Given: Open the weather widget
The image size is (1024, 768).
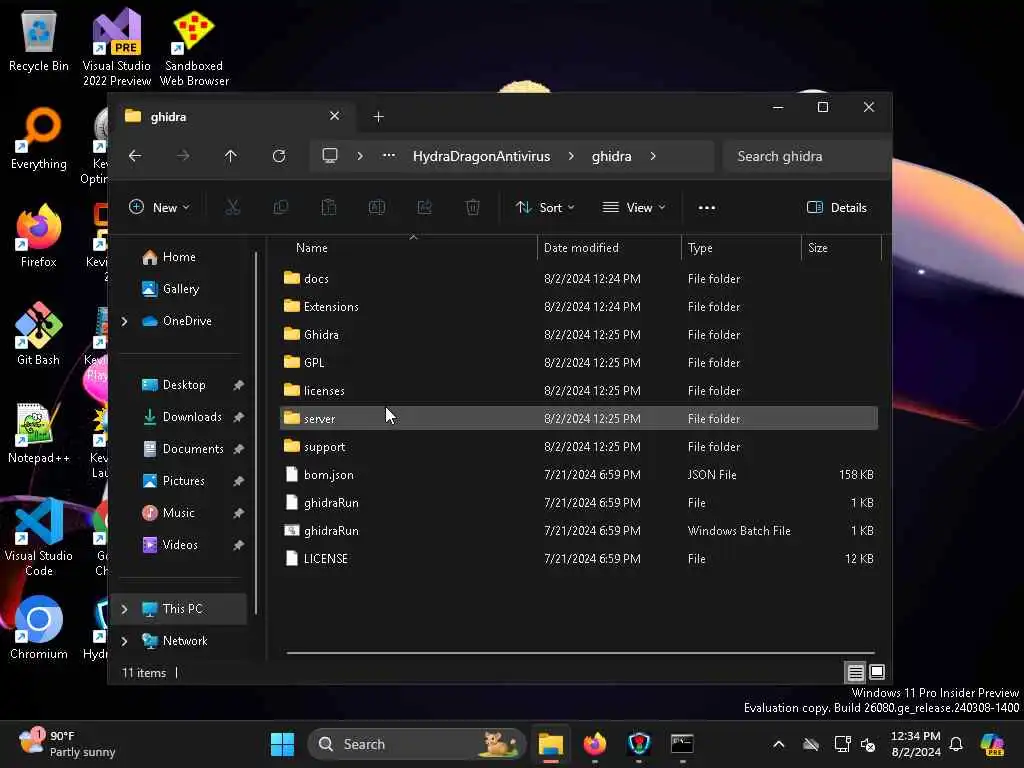Looking at the screenshot, I should (67, 744).
